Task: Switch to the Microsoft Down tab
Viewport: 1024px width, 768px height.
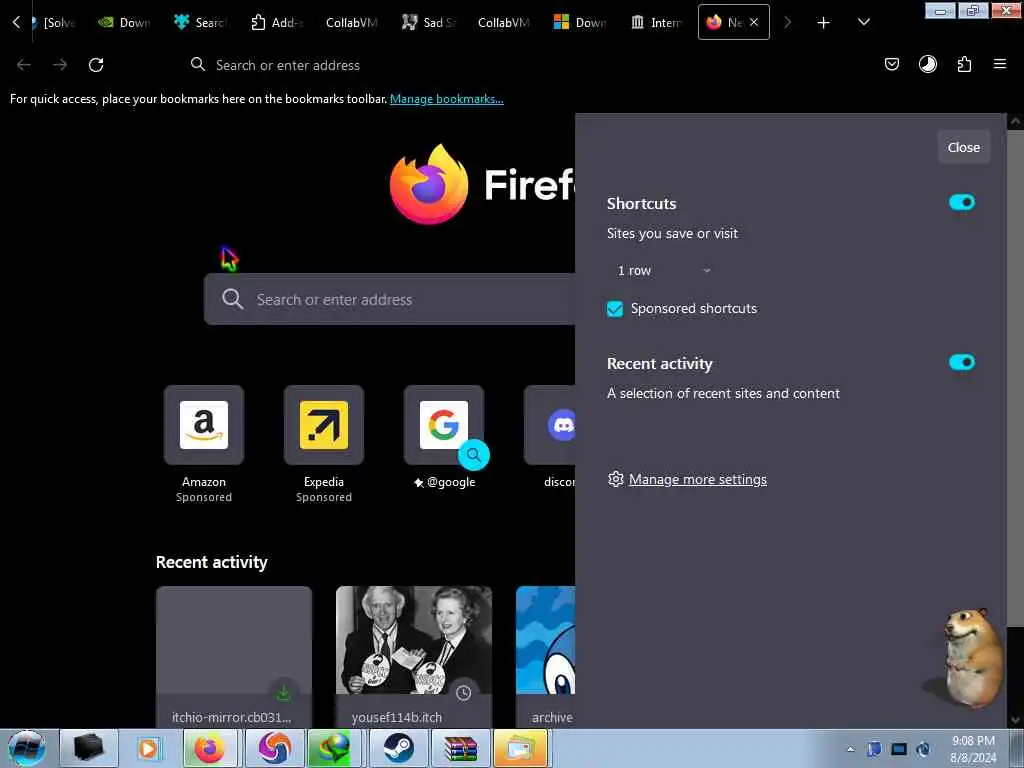Action: [x=580, y=22]
